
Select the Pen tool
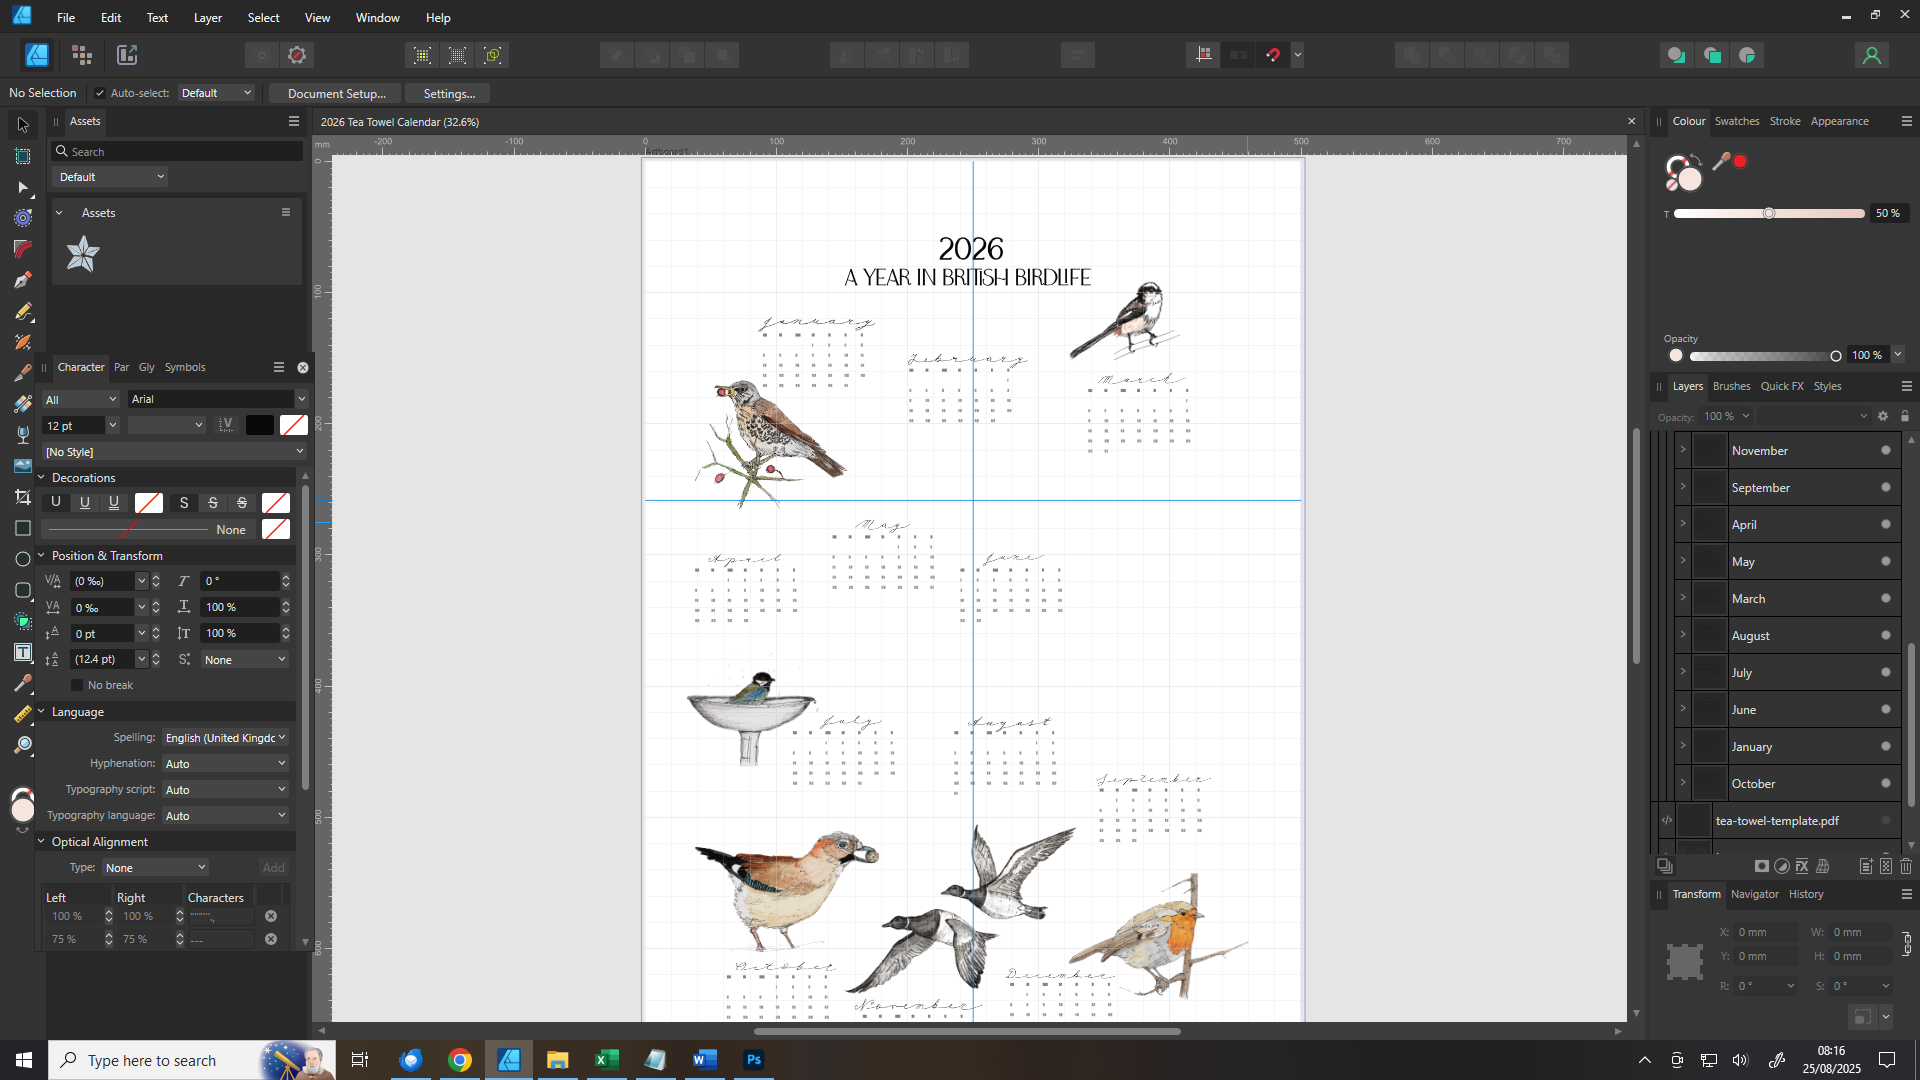tap(22, 280)
